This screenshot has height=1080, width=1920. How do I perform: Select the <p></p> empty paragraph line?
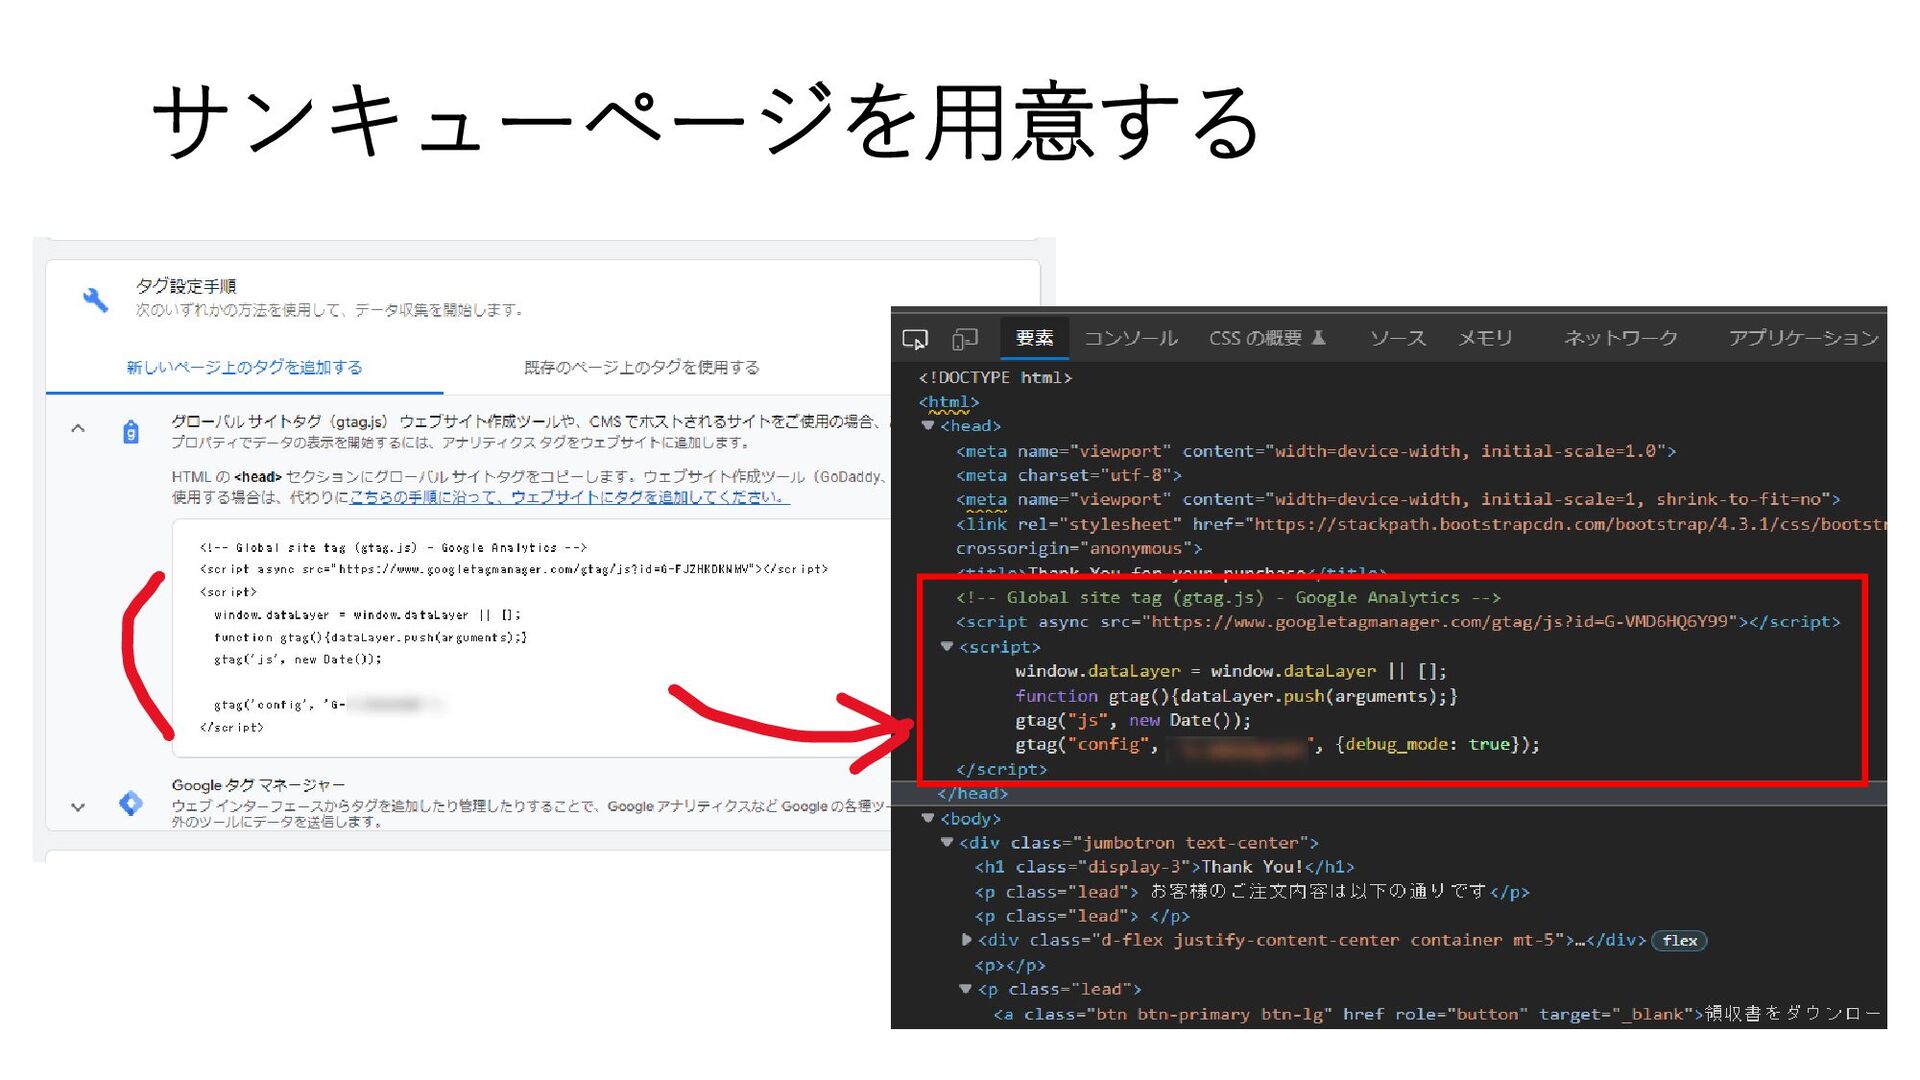1010,965
